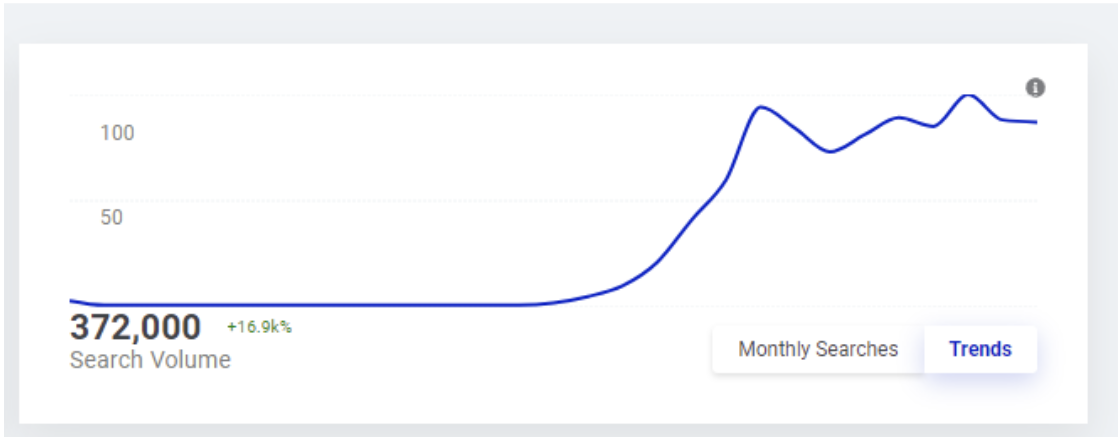Click the 100 y-axis label
Viewport: 1120px width, 442px height.
pos(117,133)
